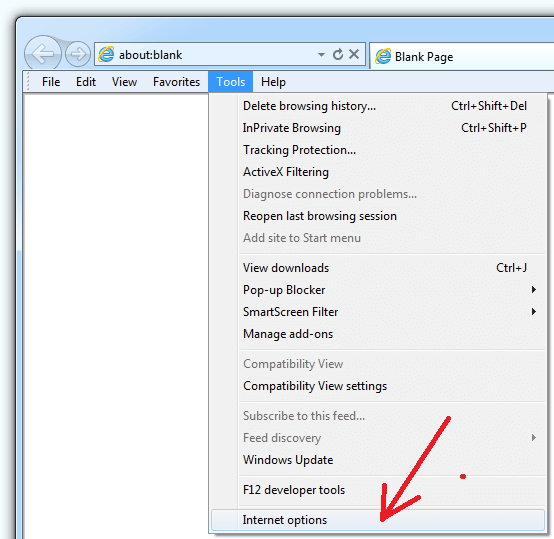Image resolution: width=554 pixels, height=539 pixels.
Task: Open the Favorites menu
Action: [x=176, y=82]
